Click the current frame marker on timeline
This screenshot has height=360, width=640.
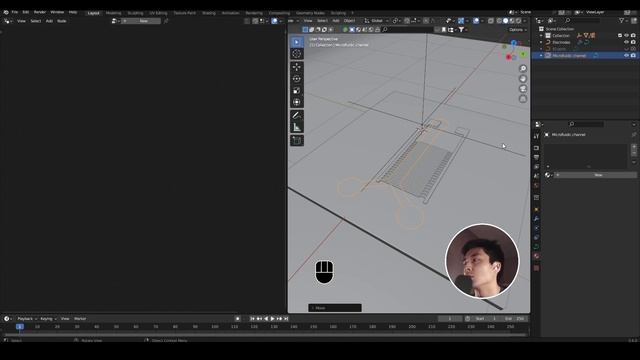[x=20, y=327]
